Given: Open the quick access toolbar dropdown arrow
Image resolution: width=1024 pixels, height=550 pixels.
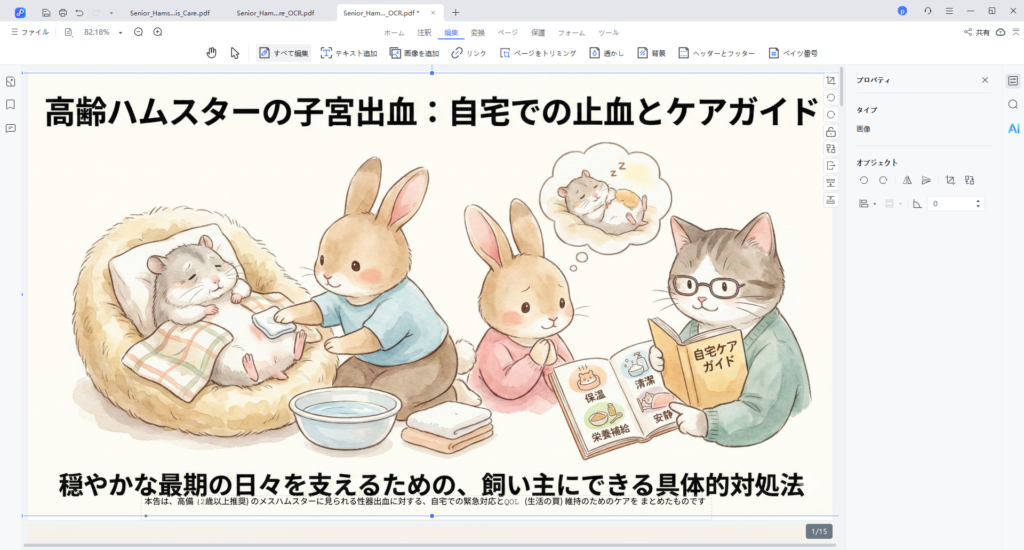Looking at the screenshot, I should click(111, 12).
